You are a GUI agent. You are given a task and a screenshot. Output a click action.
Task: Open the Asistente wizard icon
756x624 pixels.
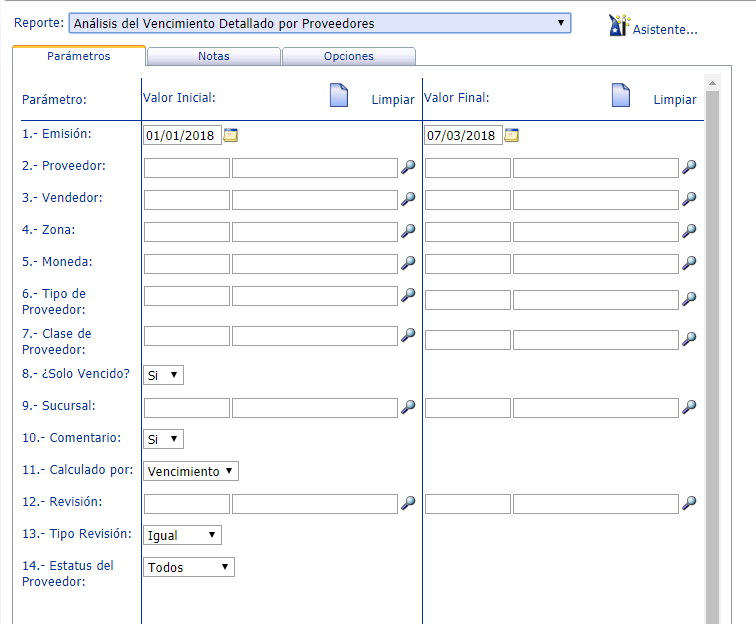coord(618,26)
